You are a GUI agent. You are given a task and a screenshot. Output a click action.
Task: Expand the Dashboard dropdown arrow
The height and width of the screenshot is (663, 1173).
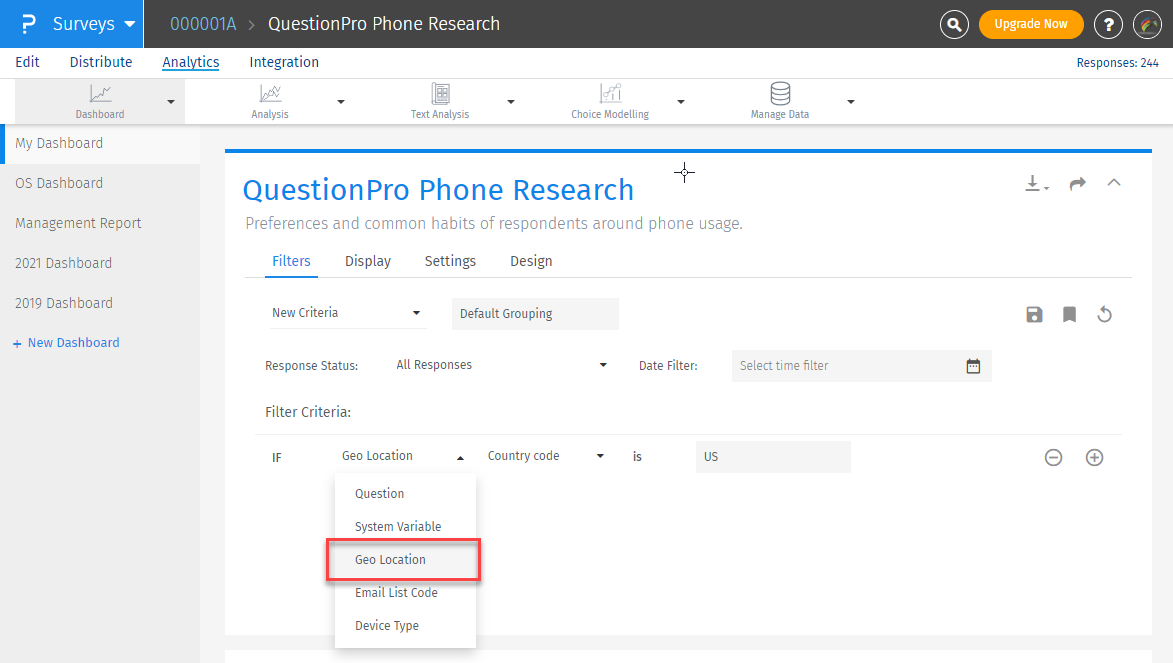click(x=171, y=102)
